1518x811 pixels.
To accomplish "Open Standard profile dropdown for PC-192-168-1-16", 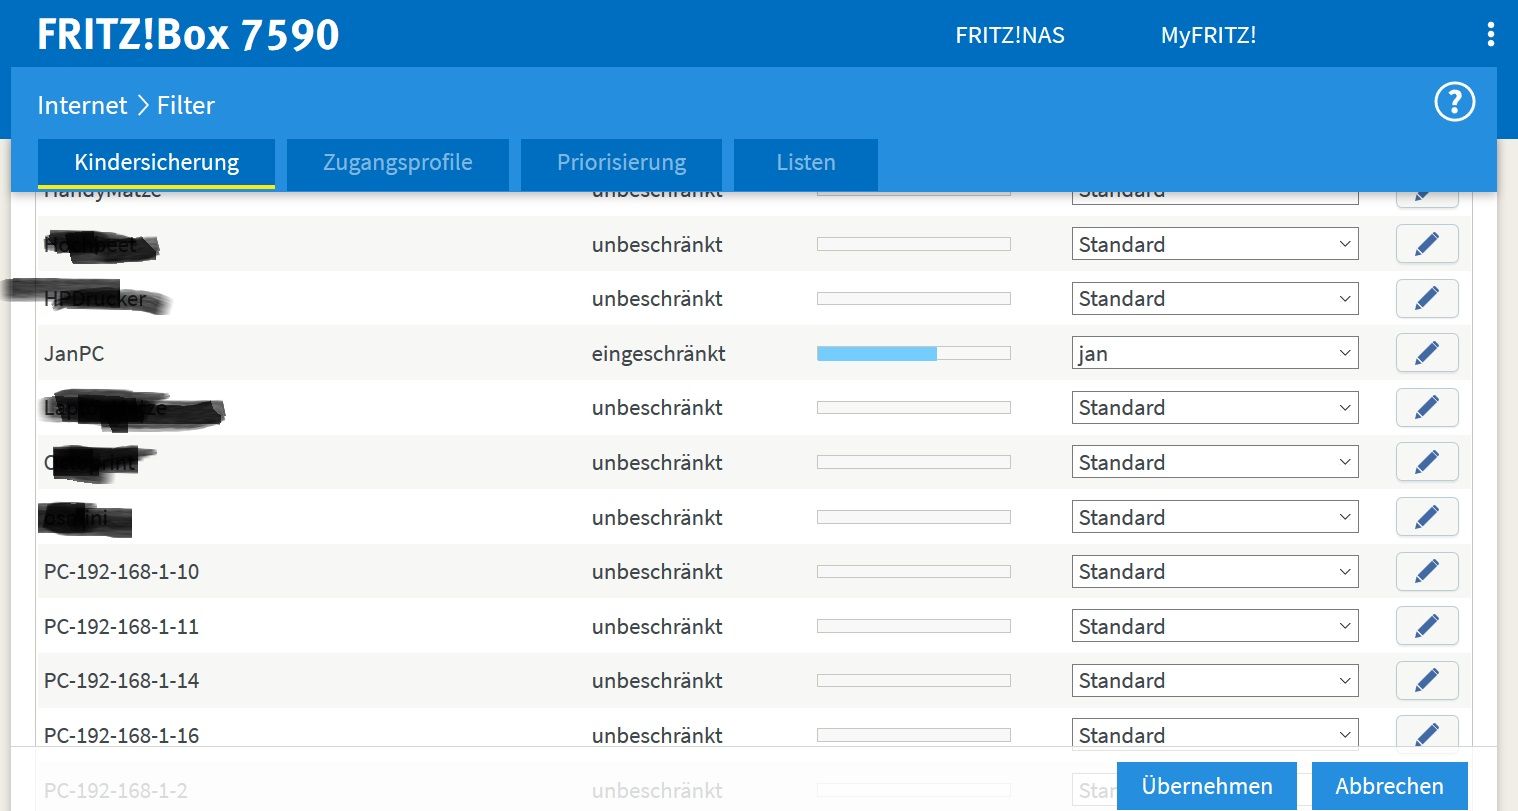I will (1215, 733).
